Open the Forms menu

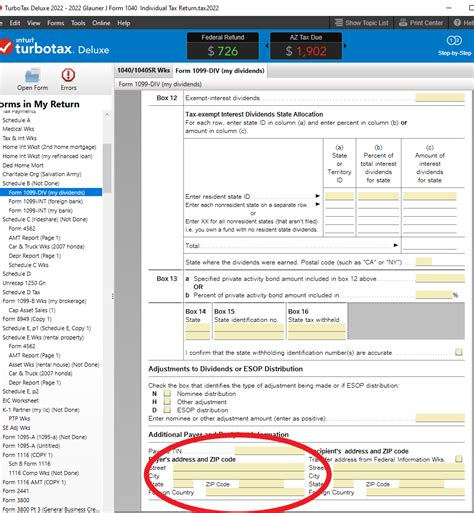point(56,23)
